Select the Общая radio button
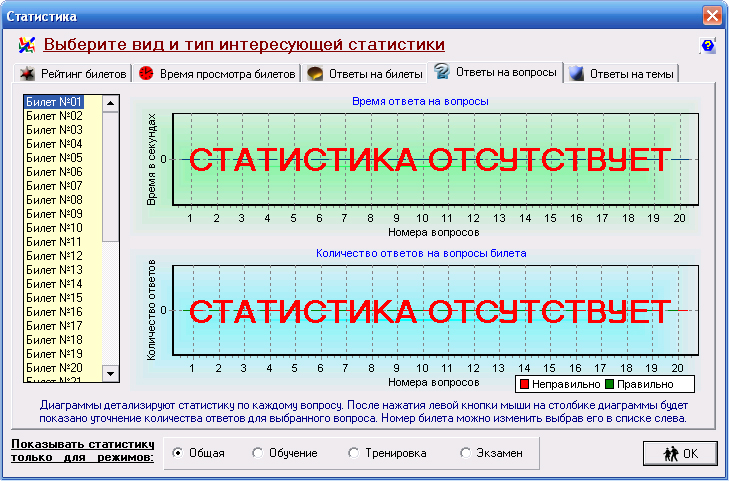 click(x=178, y=453)
